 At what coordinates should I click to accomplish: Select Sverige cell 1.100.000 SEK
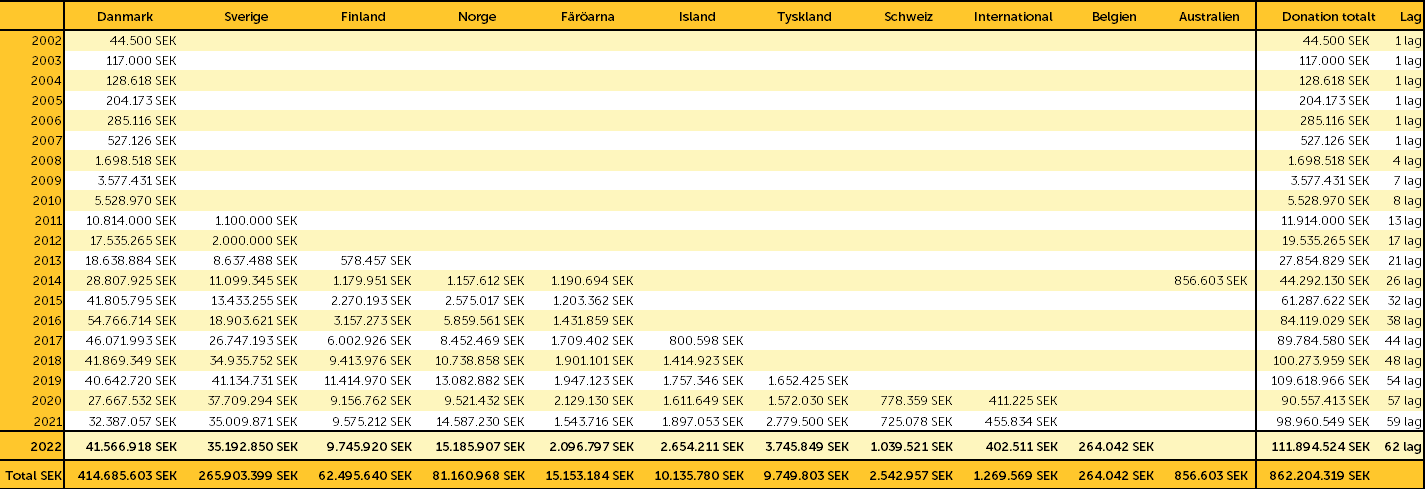click(x=256, y=220)
